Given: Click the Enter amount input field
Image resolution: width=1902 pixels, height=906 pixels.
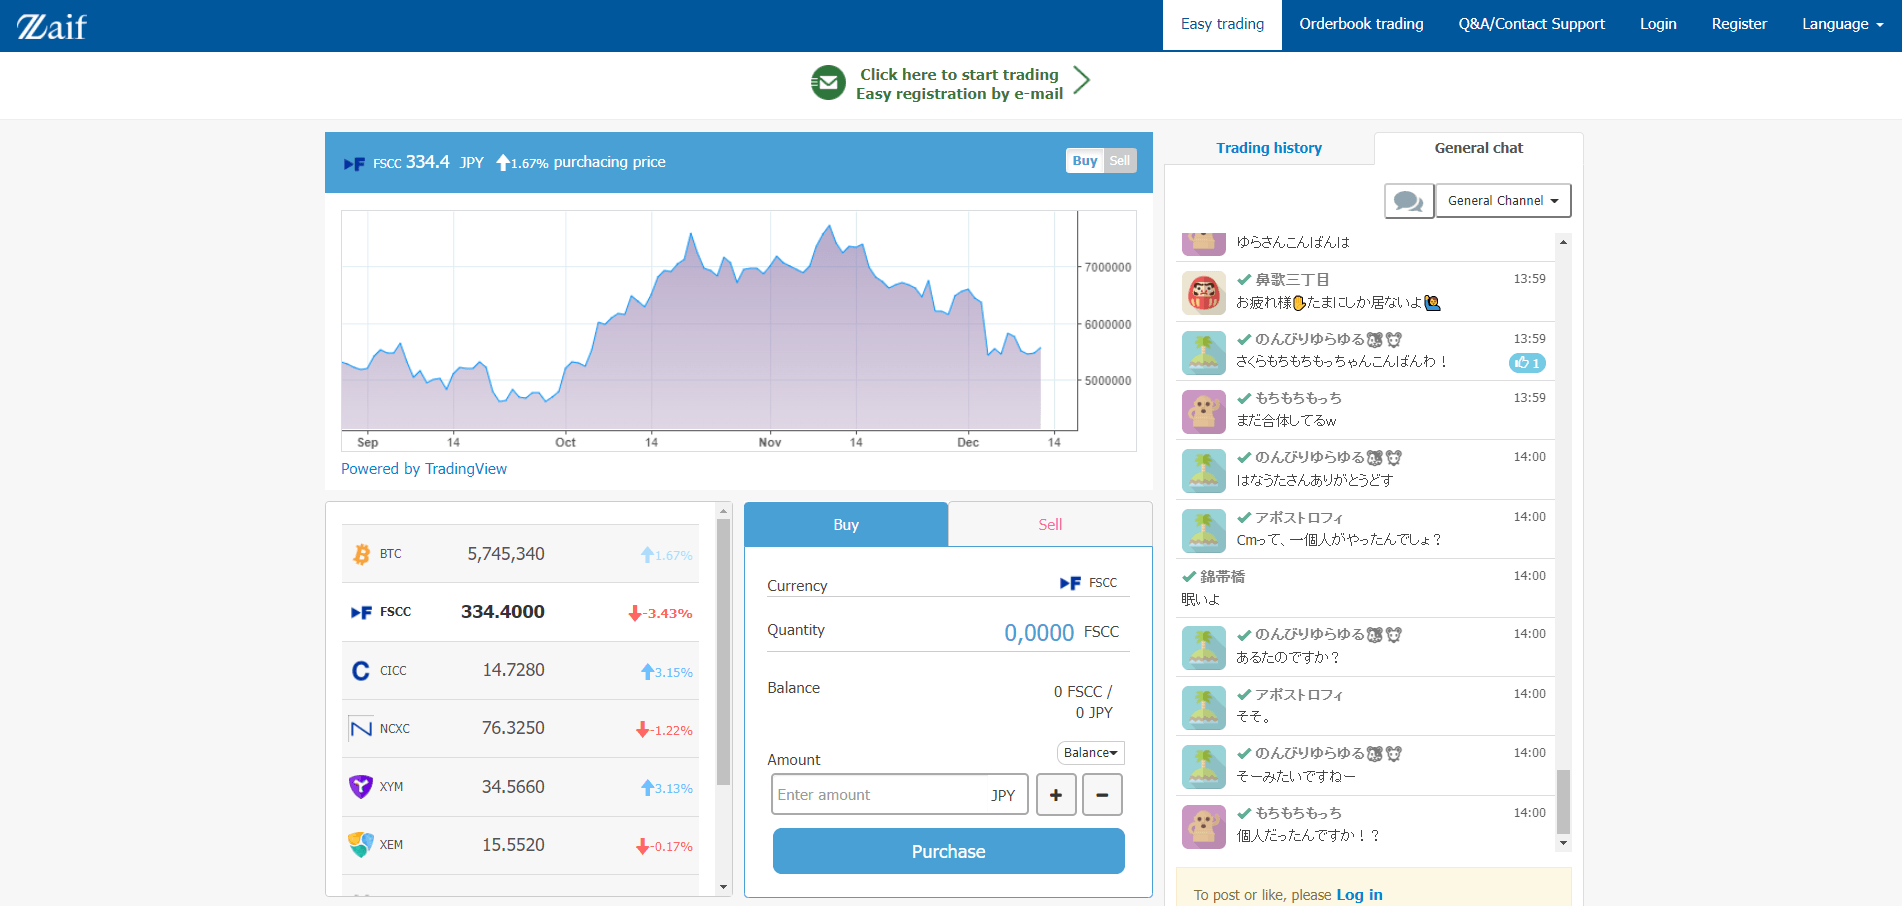Looking at the screenshot, I should tap(900, 795).
